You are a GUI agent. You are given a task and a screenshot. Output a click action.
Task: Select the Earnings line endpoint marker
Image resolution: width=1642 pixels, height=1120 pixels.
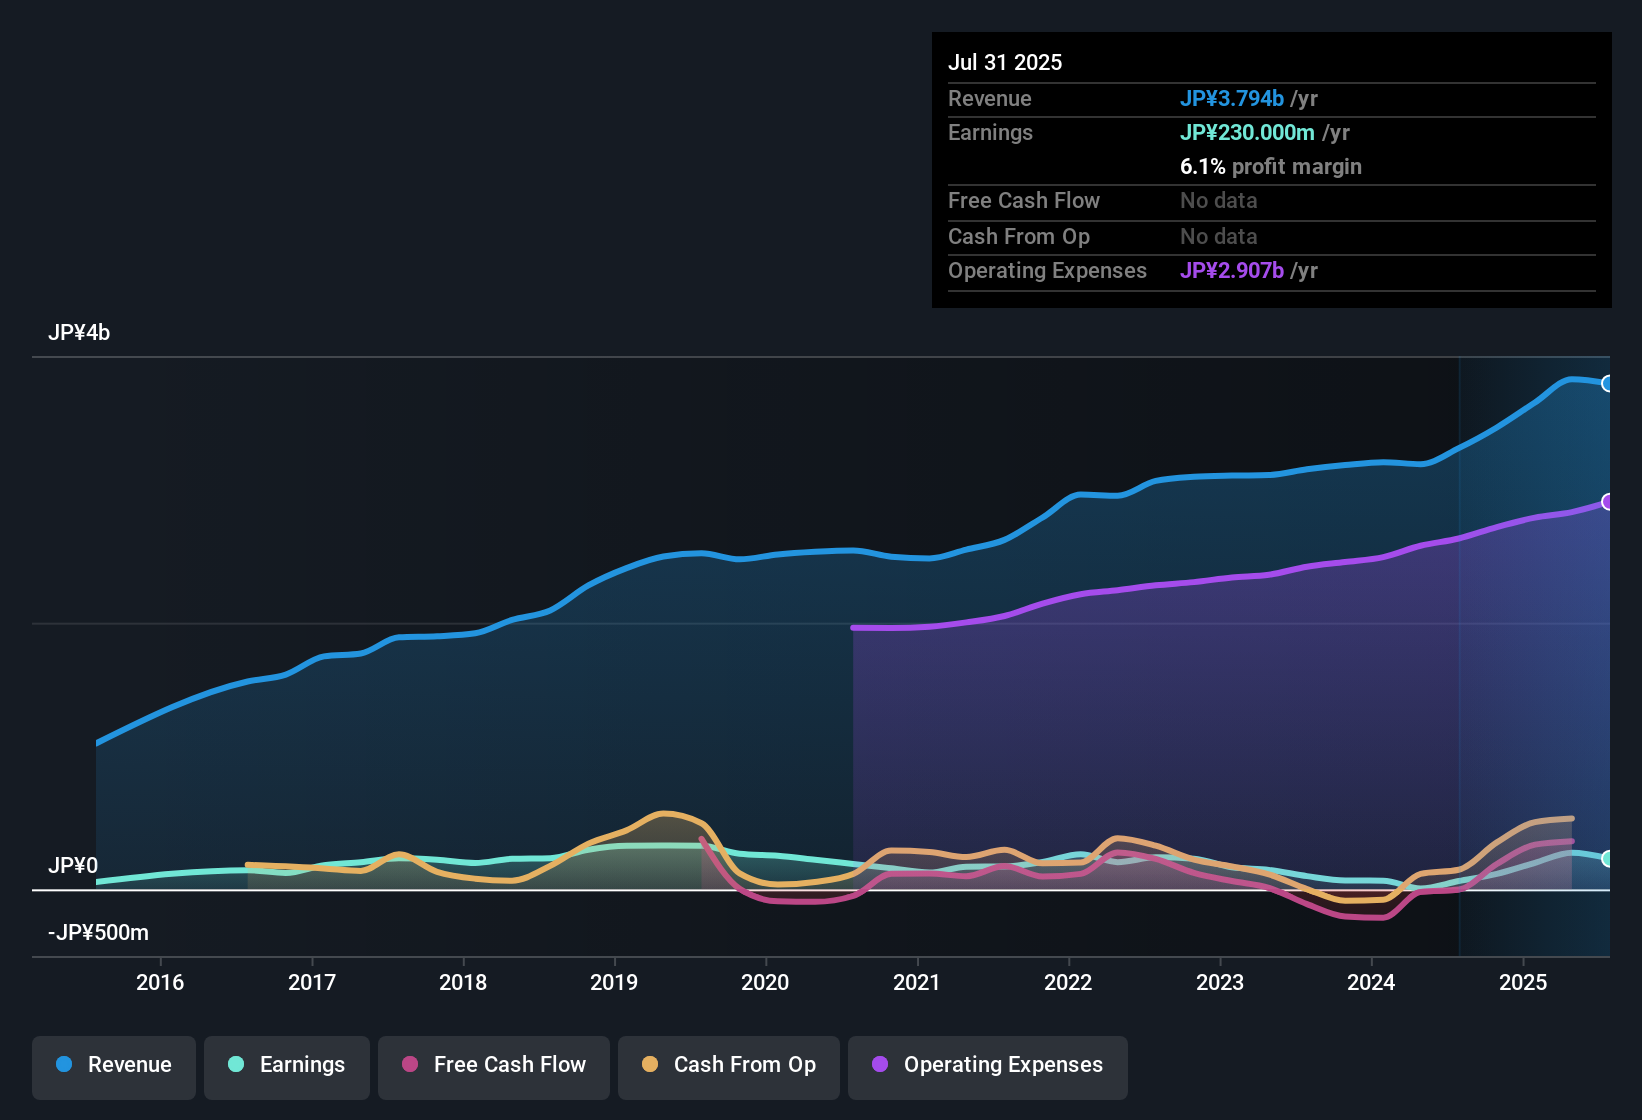pyautogui.click(x=1609, y=858)
